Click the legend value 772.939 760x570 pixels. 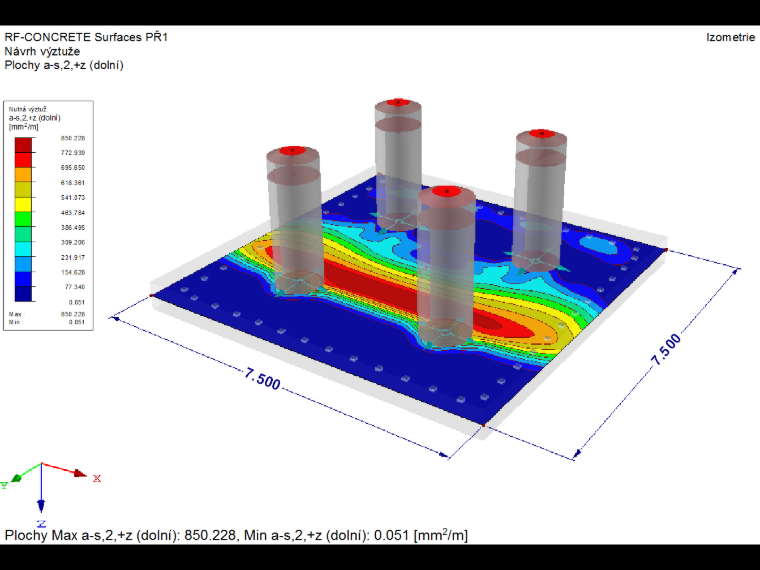pos(73,153)
